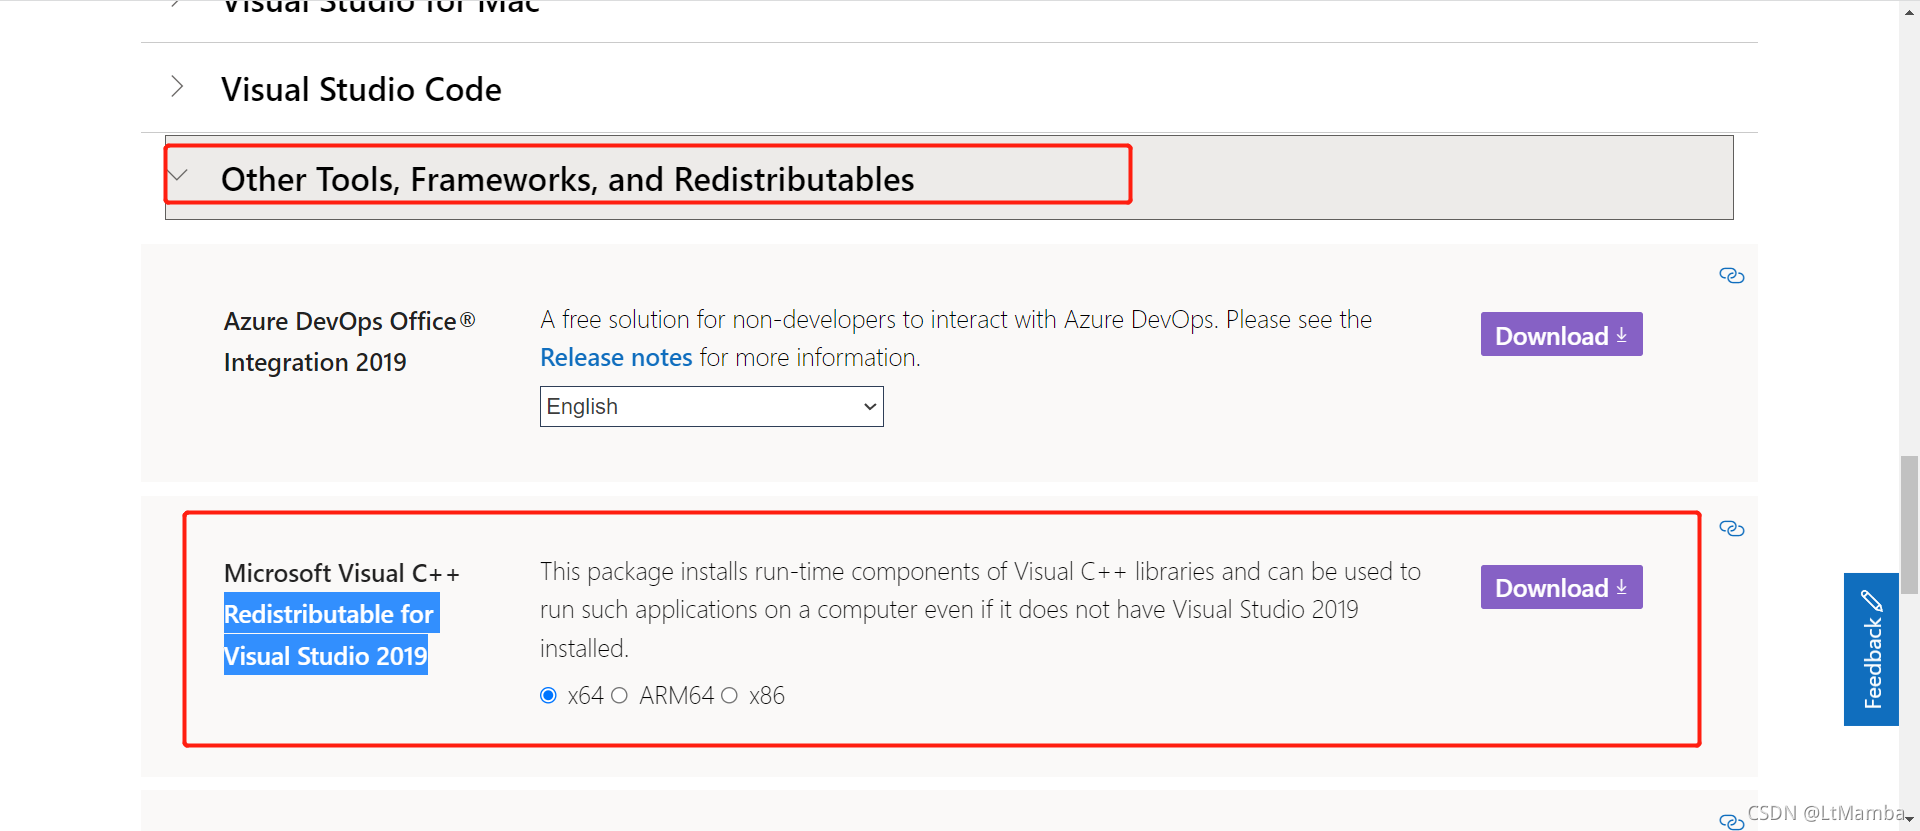Click the download arrow in the Azure DevOps Download button
1920x831 pixels.
coord(1622,336)
